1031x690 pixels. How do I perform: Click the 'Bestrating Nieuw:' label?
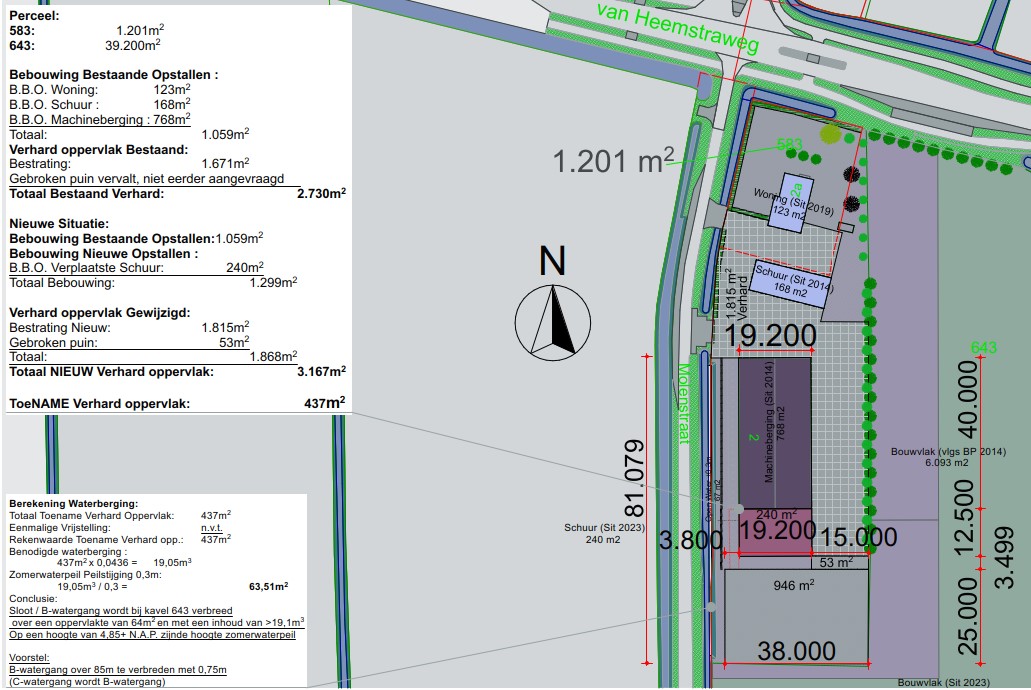coord(60,328)
